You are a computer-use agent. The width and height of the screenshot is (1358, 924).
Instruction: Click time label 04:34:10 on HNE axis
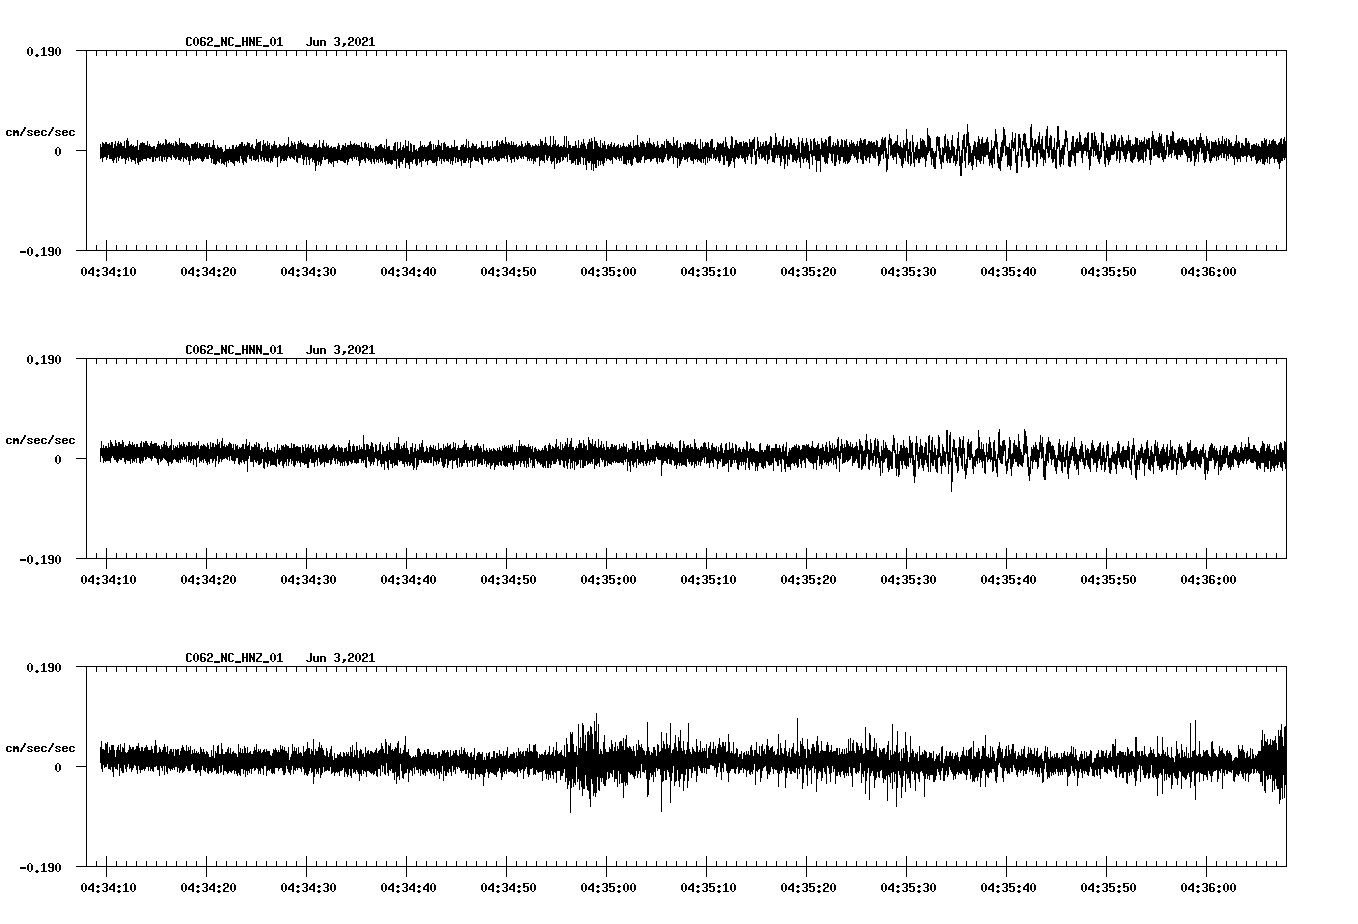[108, 272]
